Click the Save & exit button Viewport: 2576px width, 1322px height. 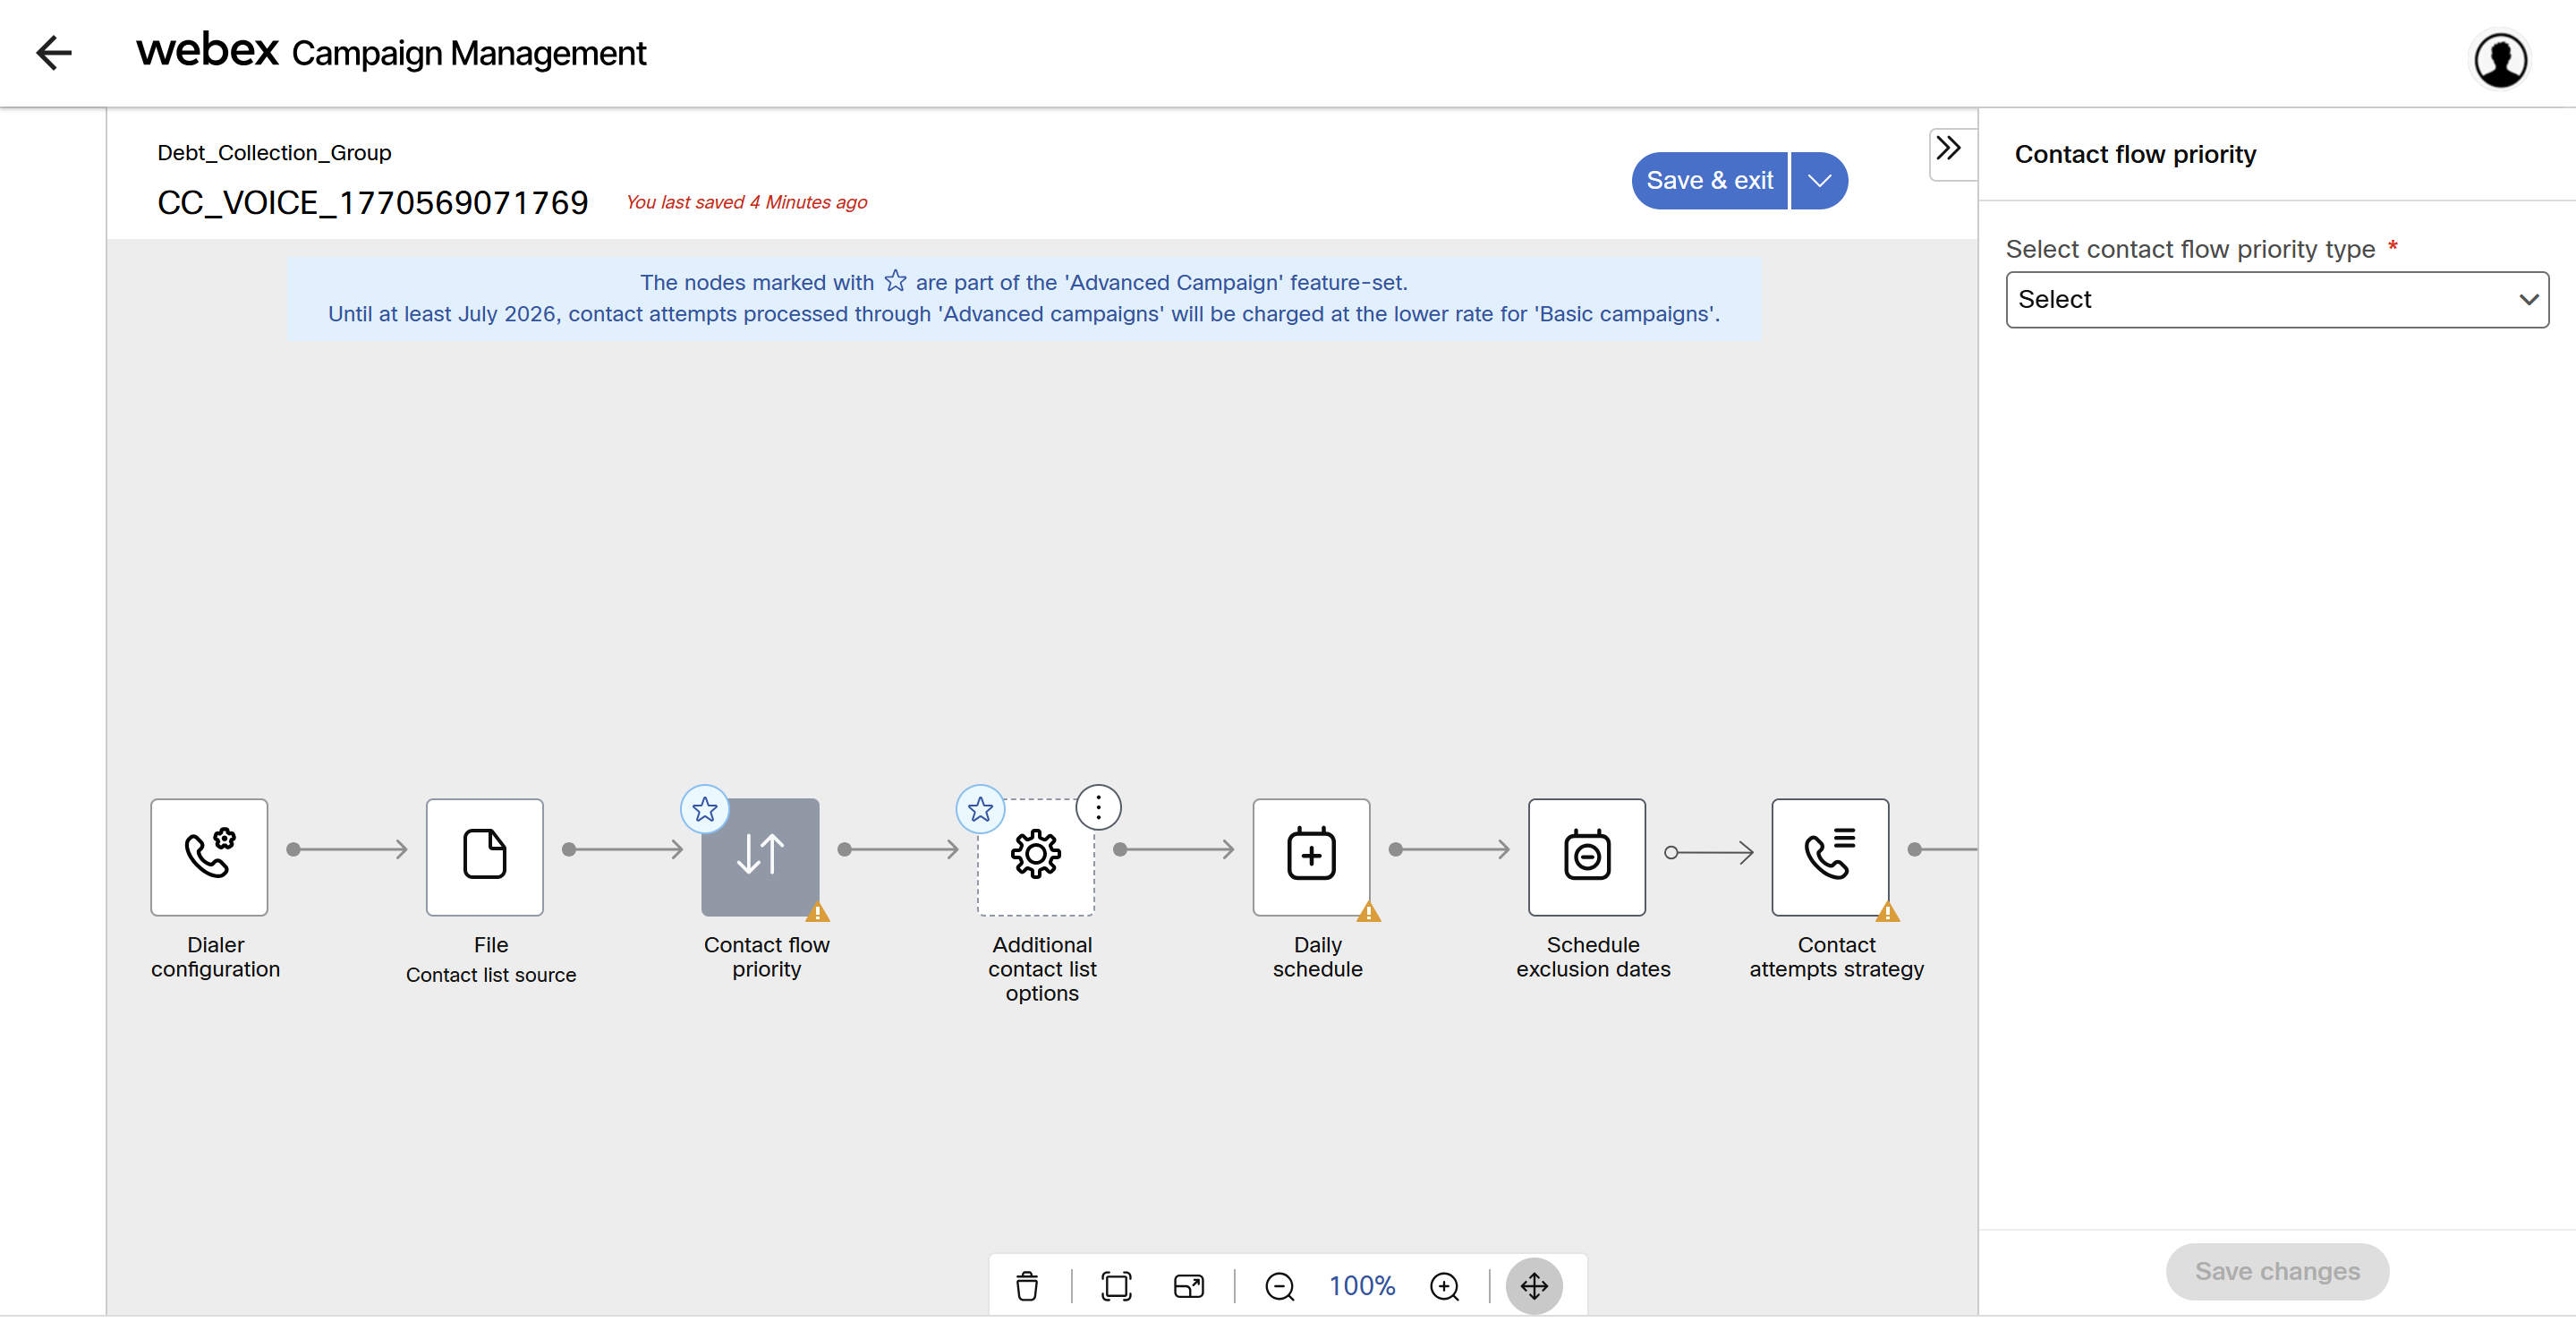click(1709, 181)
